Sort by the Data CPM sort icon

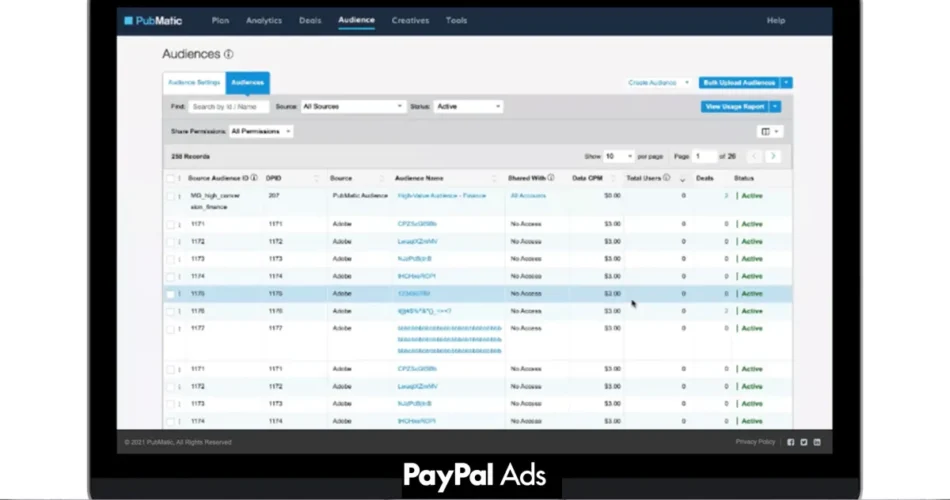click(613, 179)
